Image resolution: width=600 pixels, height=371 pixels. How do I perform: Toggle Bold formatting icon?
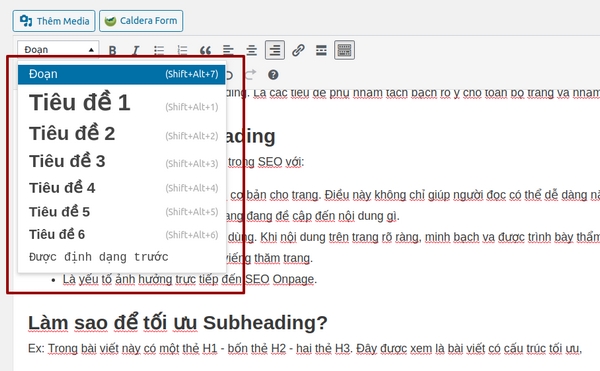112,50
